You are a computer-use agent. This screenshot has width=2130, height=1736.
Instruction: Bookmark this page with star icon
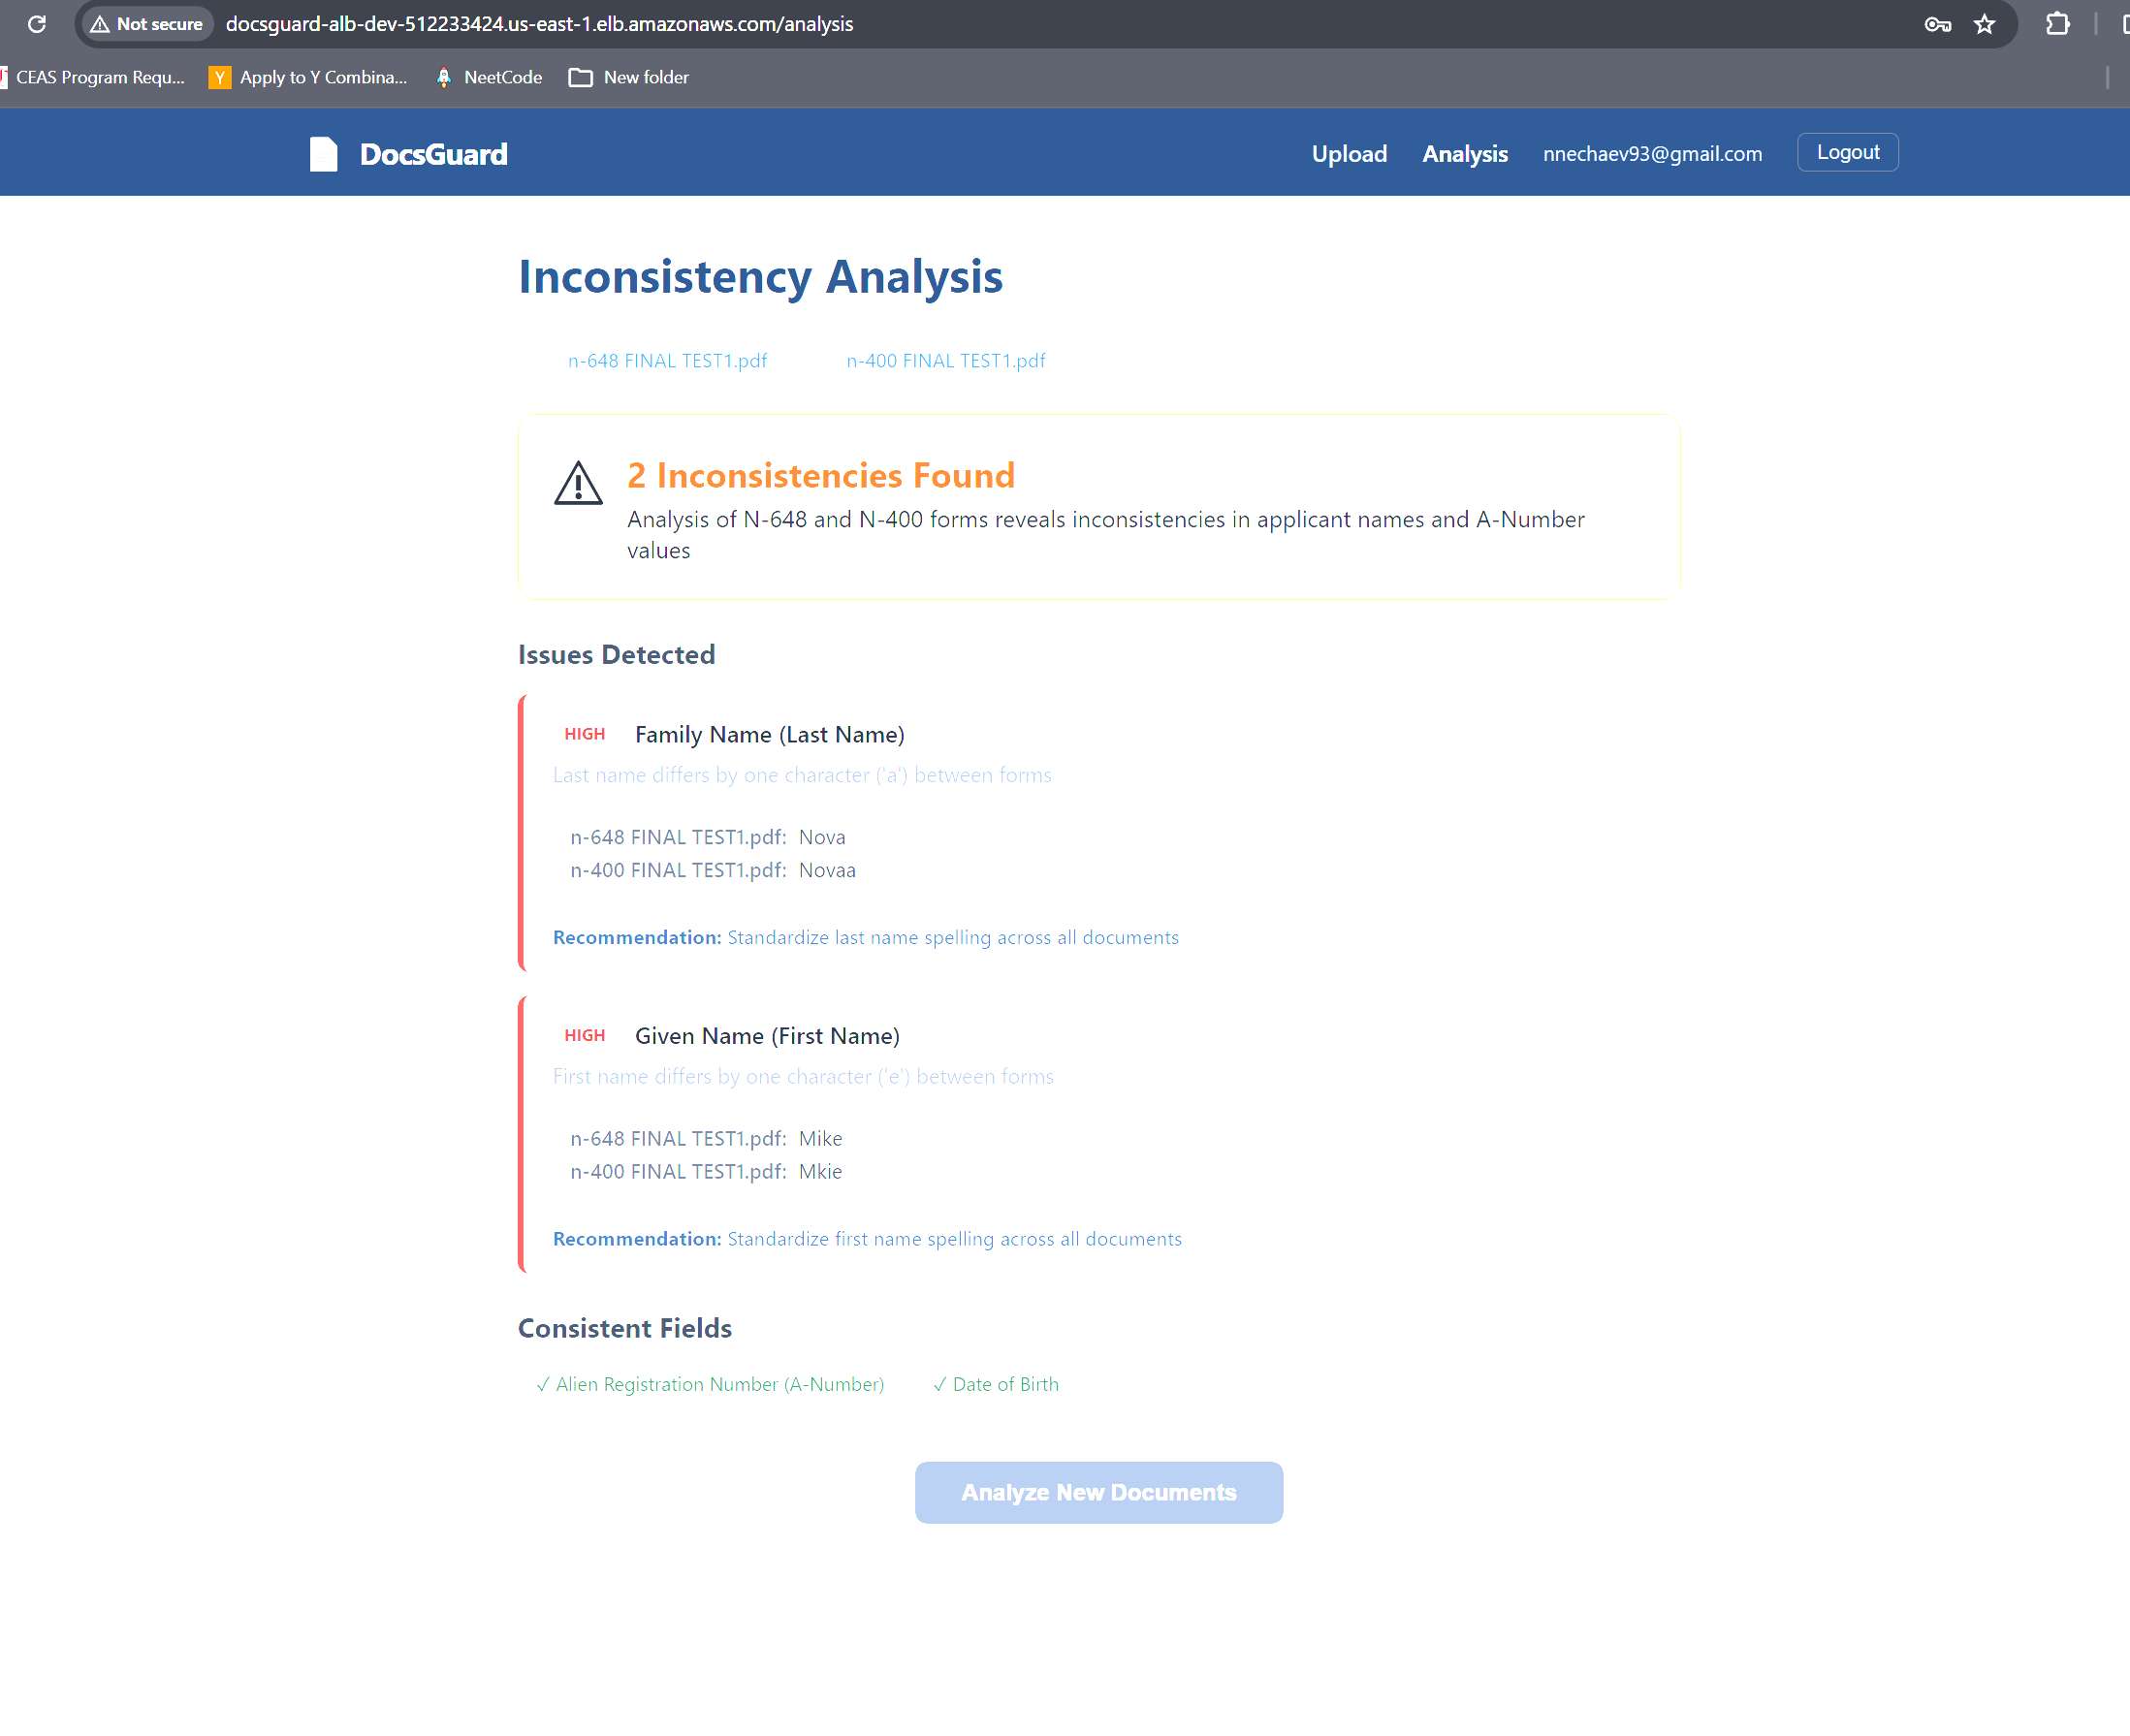[x=1984, y=24]
